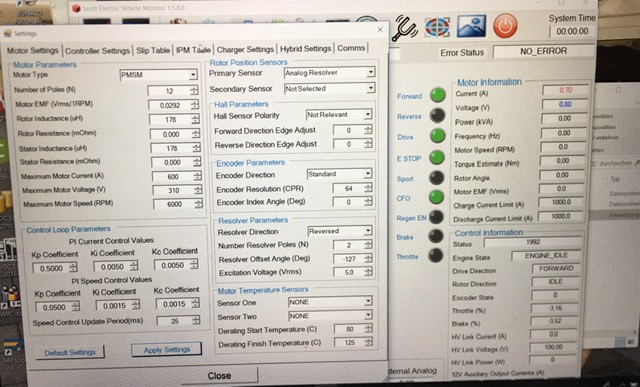Screen dimensions: 640x387
Task: Click the dark Reverse indicator light
Action: coord(438,116)
